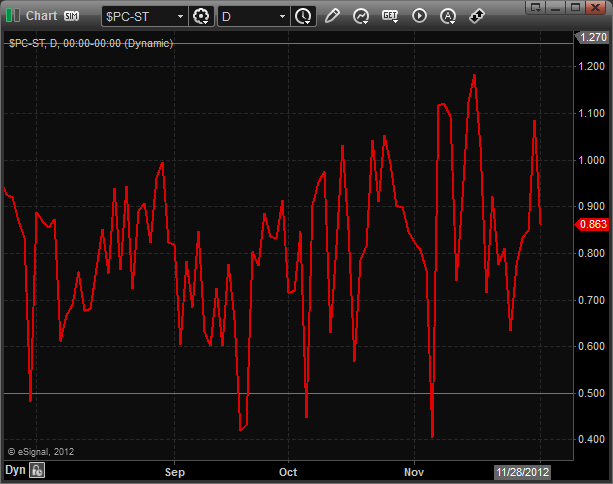Open the clock time template icon
This screenshot has height=484, width=613.
pyautogui.click(x=303, y=16)
